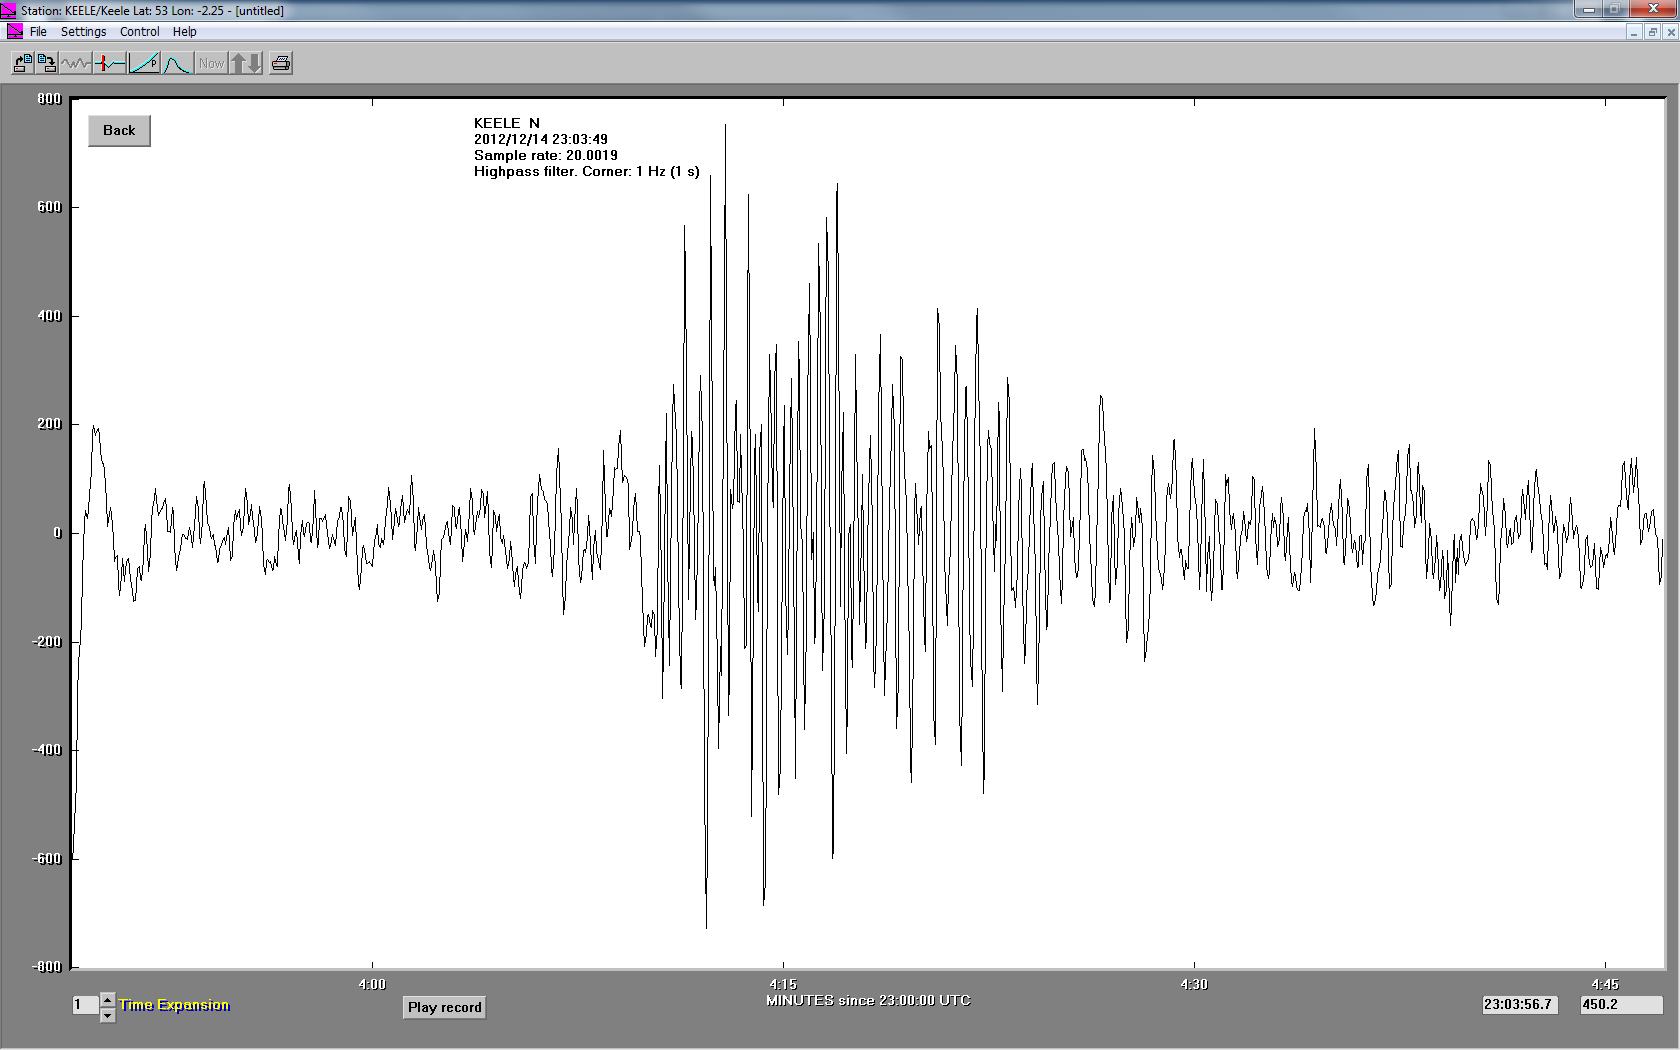
Task: Click the '2012/12/14 23:03:49' timestamp text
Action: (x=541, y=139)
